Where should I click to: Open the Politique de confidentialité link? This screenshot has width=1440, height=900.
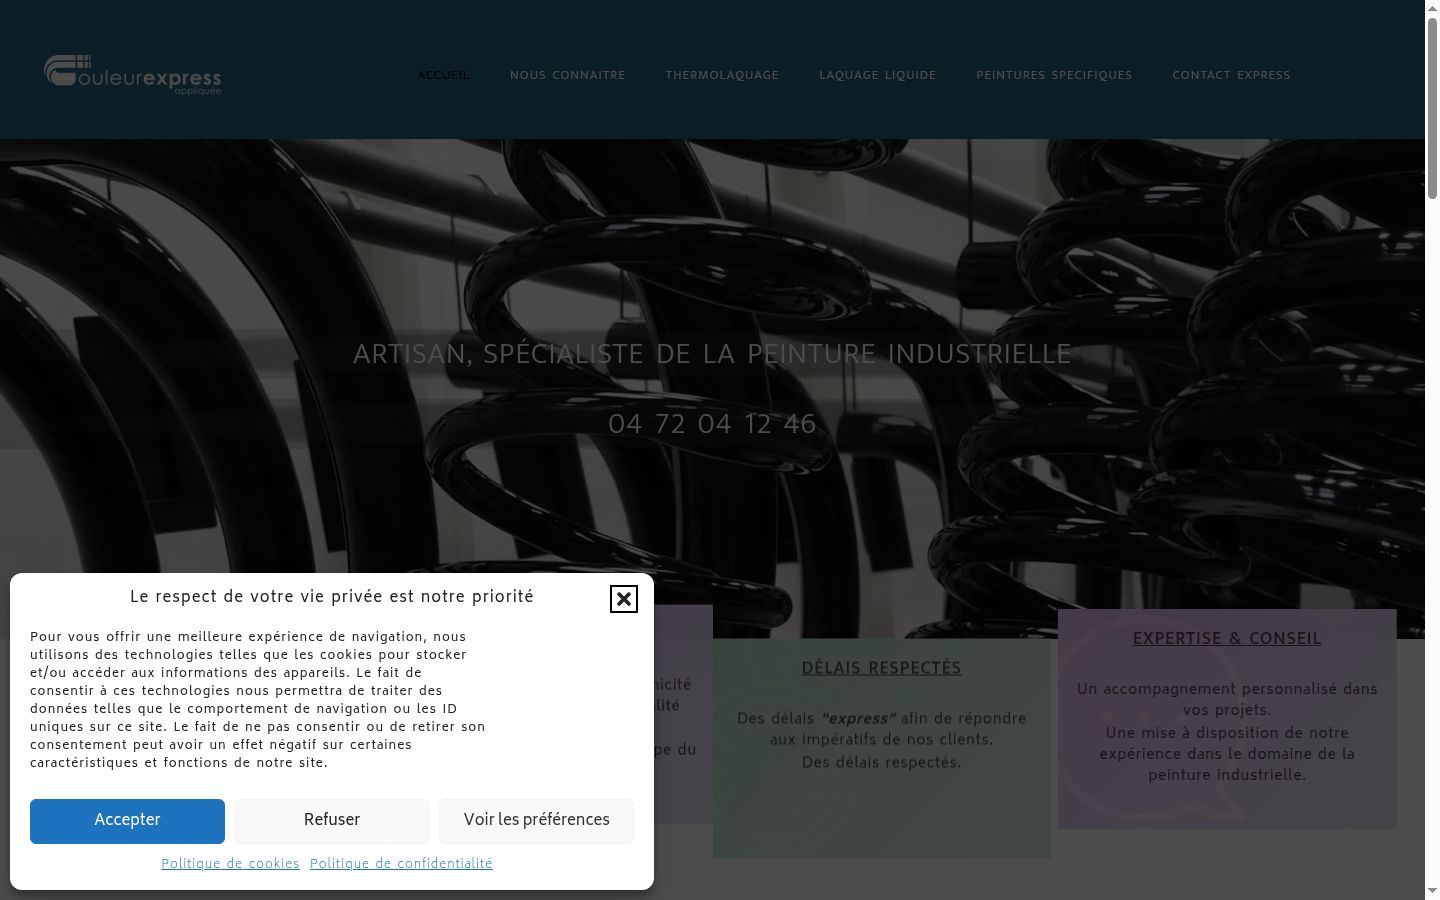point(401,864)
